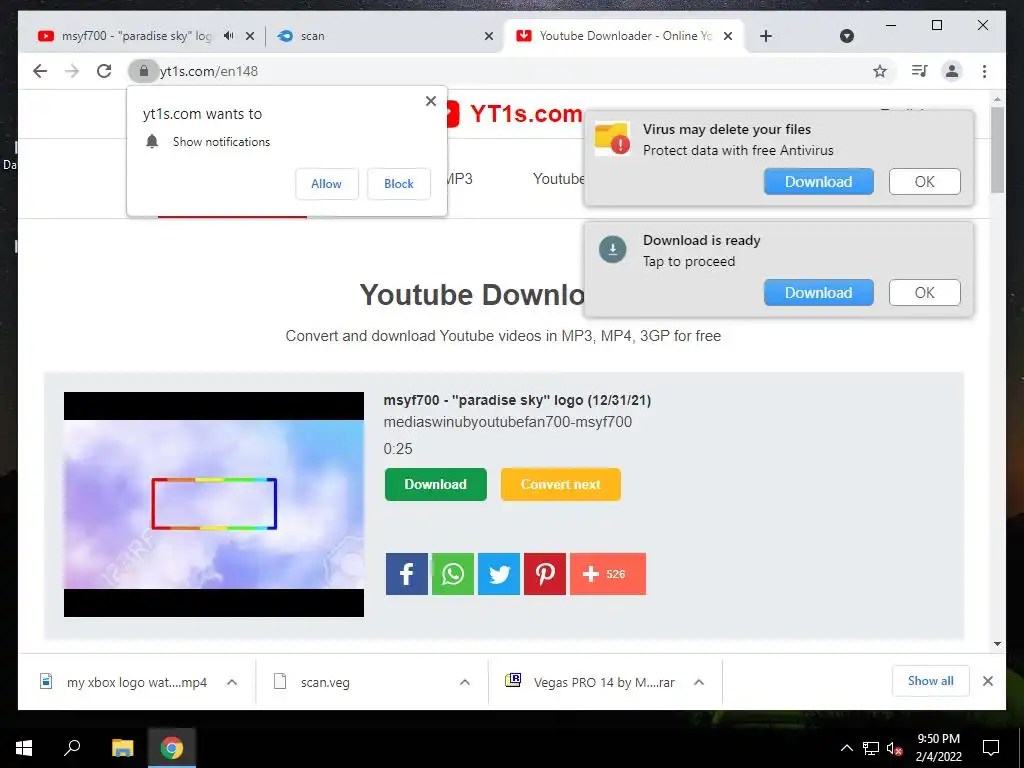
Task: Click the folder warning icon in the virus ad
Action: click(x=612, y=138)
